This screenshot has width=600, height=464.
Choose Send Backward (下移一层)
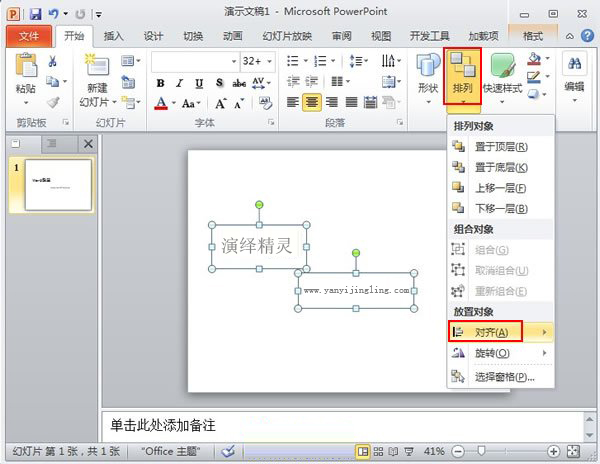pos(500,208)
